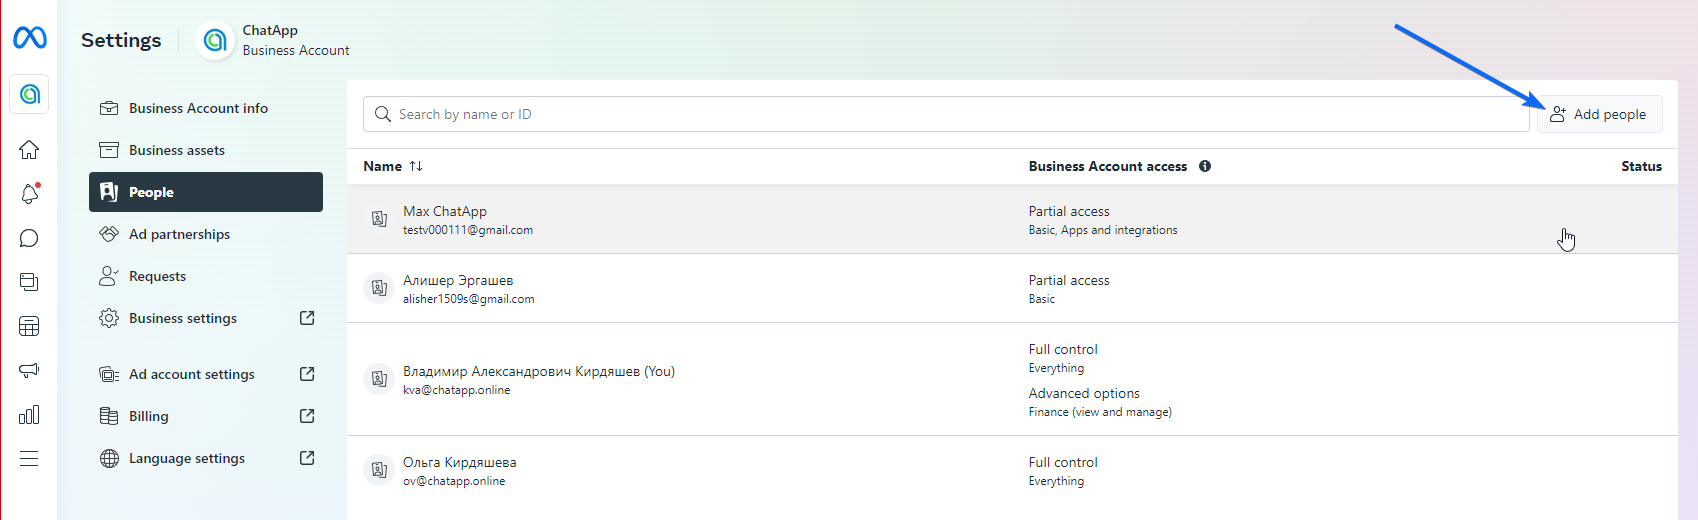The width and height of the screenshot is (1698, 520).
Task: Click avatar icon for Ольга Кирдяшева
Action: pos(379,470)
